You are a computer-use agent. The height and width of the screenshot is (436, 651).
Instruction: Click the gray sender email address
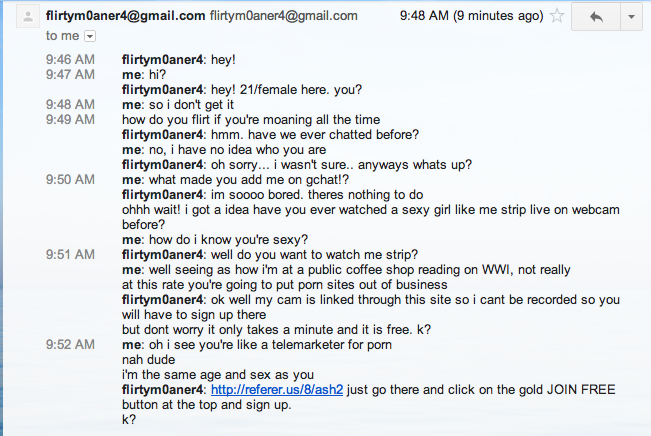click(x=284, y=16)
